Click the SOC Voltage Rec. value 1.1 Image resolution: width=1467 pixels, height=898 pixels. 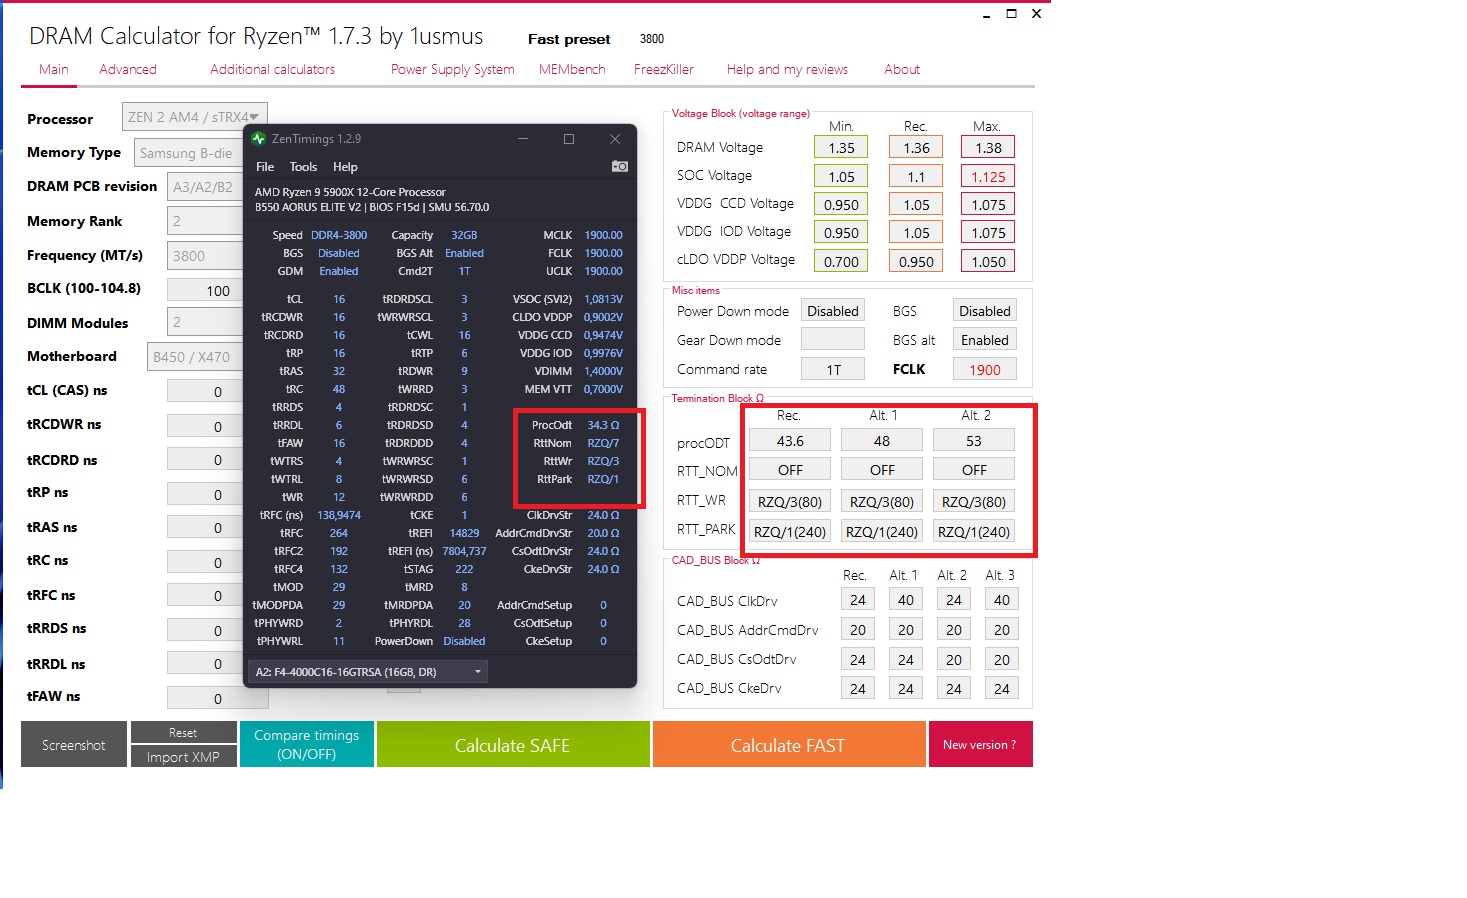[x=916, y=176]
